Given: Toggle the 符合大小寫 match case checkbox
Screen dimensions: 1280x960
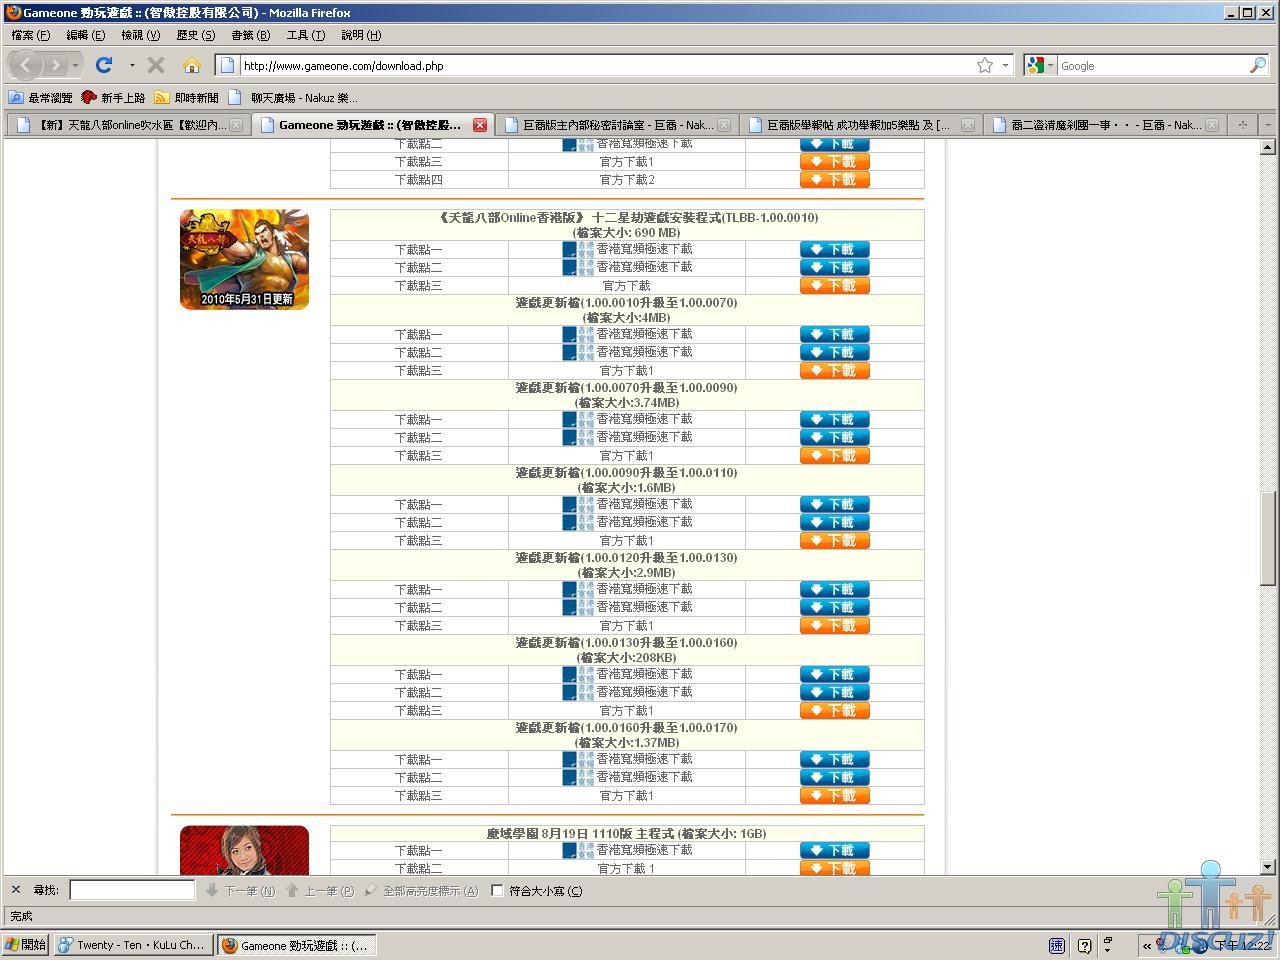Looking at the screenshot, I should (x=497, y=890).
